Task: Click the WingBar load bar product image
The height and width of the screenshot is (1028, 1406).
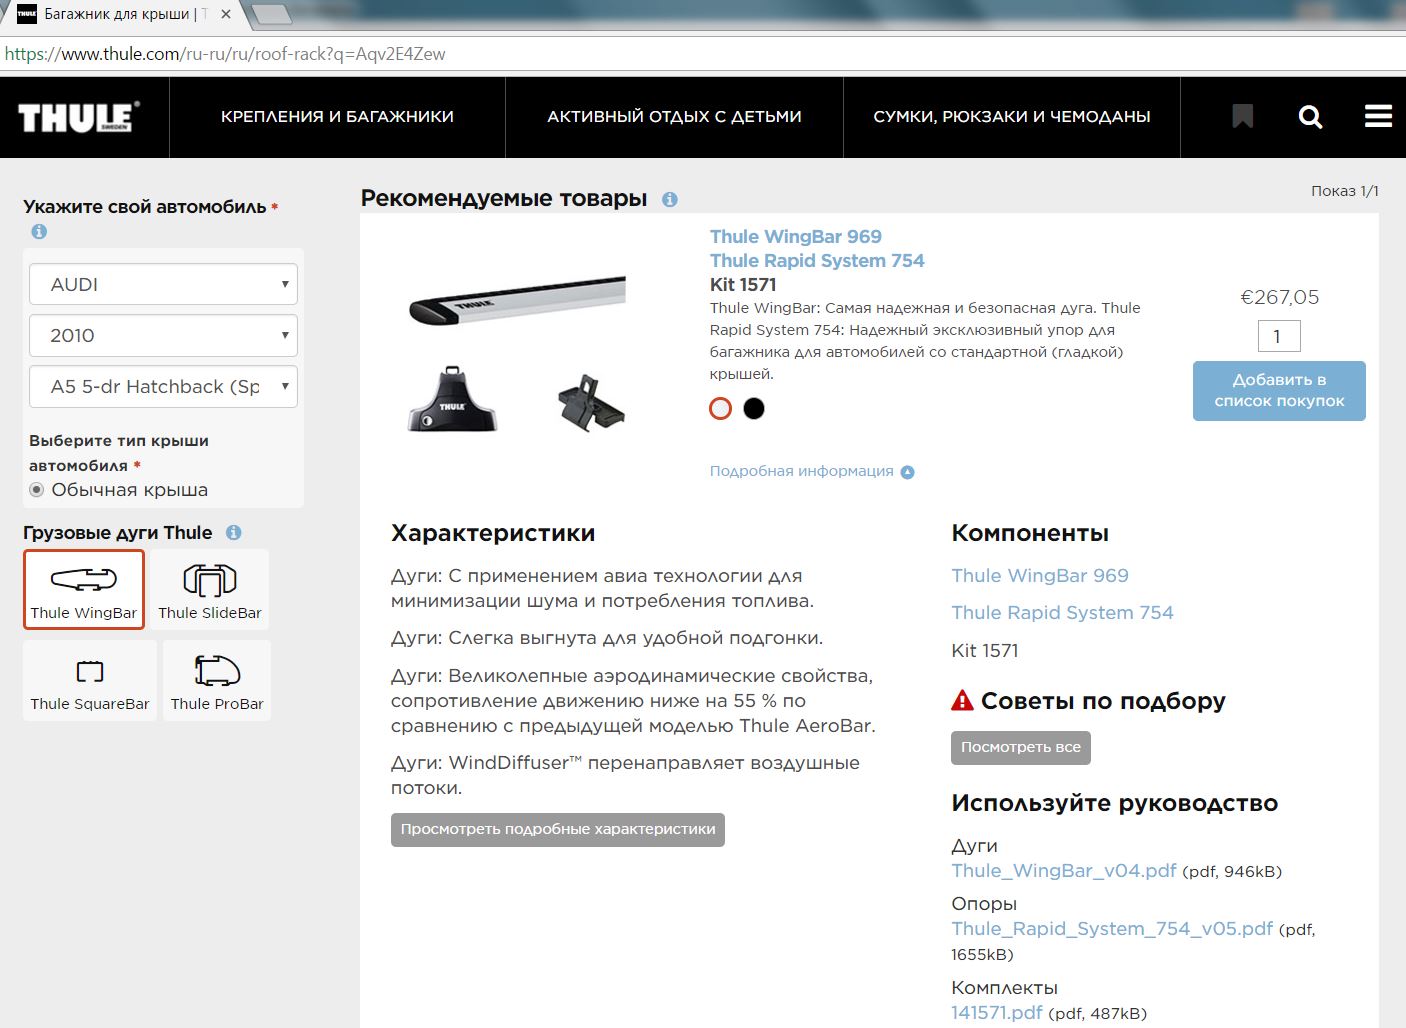Action: click(517, 300)
